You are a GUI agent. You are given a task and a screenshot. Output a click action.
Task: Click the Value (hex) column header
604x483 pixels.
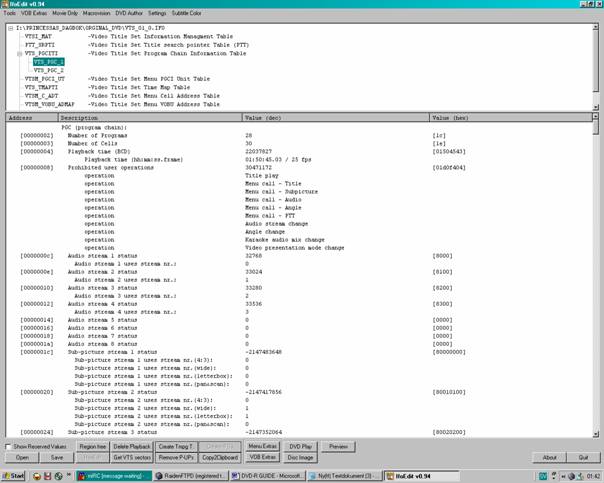pyautogui.click(x=511, y=117)
